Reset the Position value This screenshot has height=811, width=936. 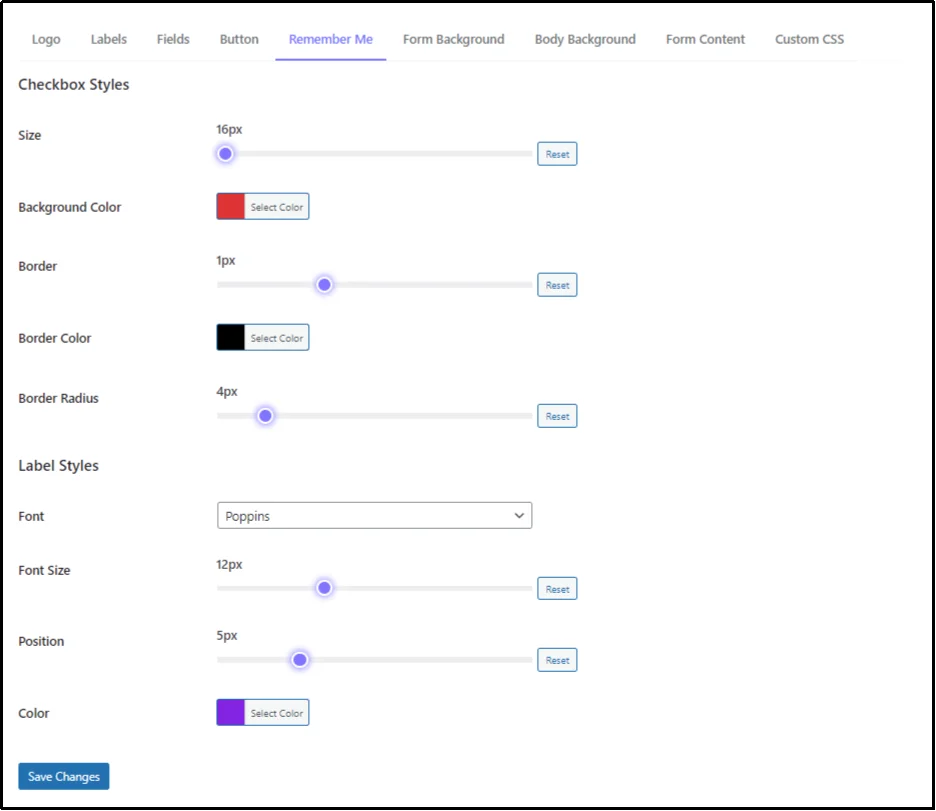pos(557,659)
